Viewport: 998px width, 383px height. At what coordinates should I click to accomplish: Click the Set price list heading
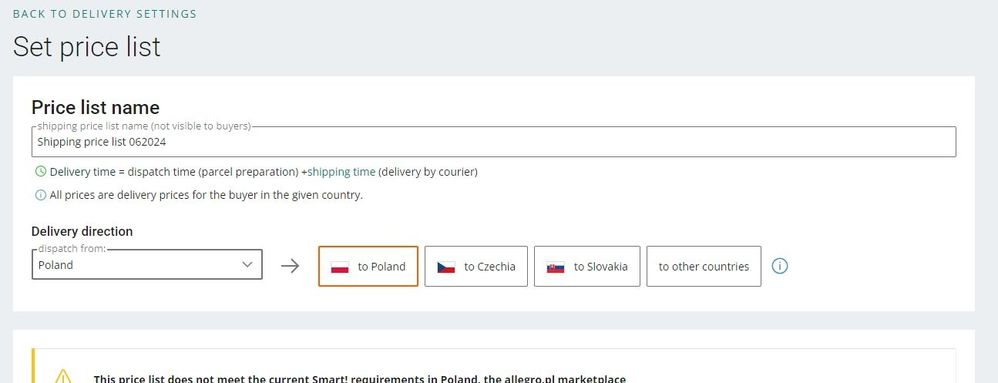tap(87, 47)
